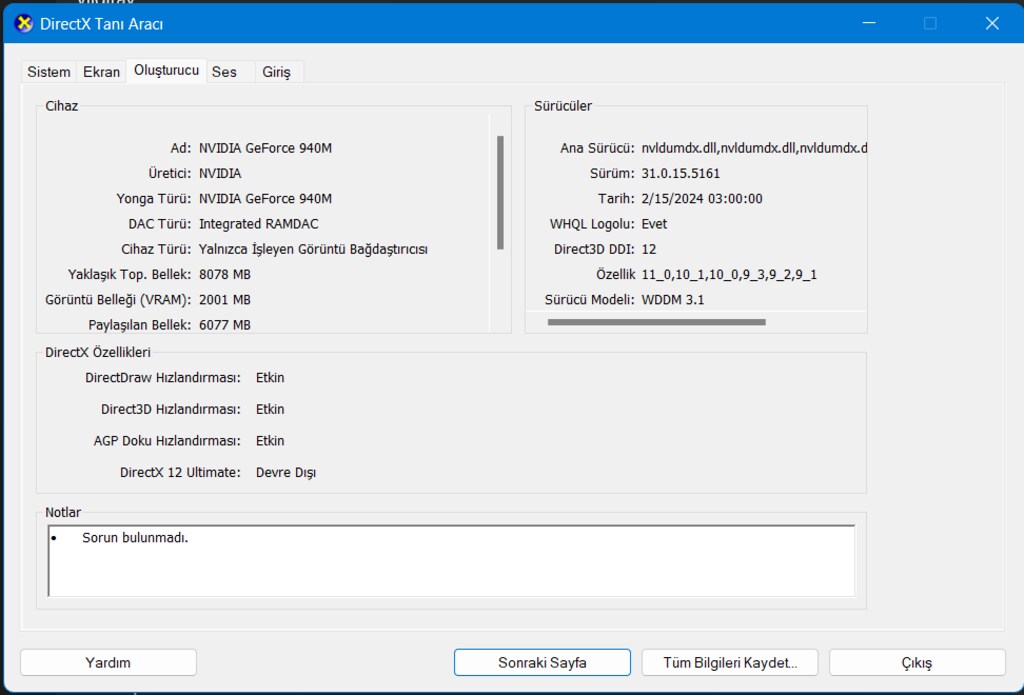Click the DirectX 12 Ultimate value Devre Dışı
Image resolution: width=1024 pixels, height=695 pixels.
click(x=286, y=472)
